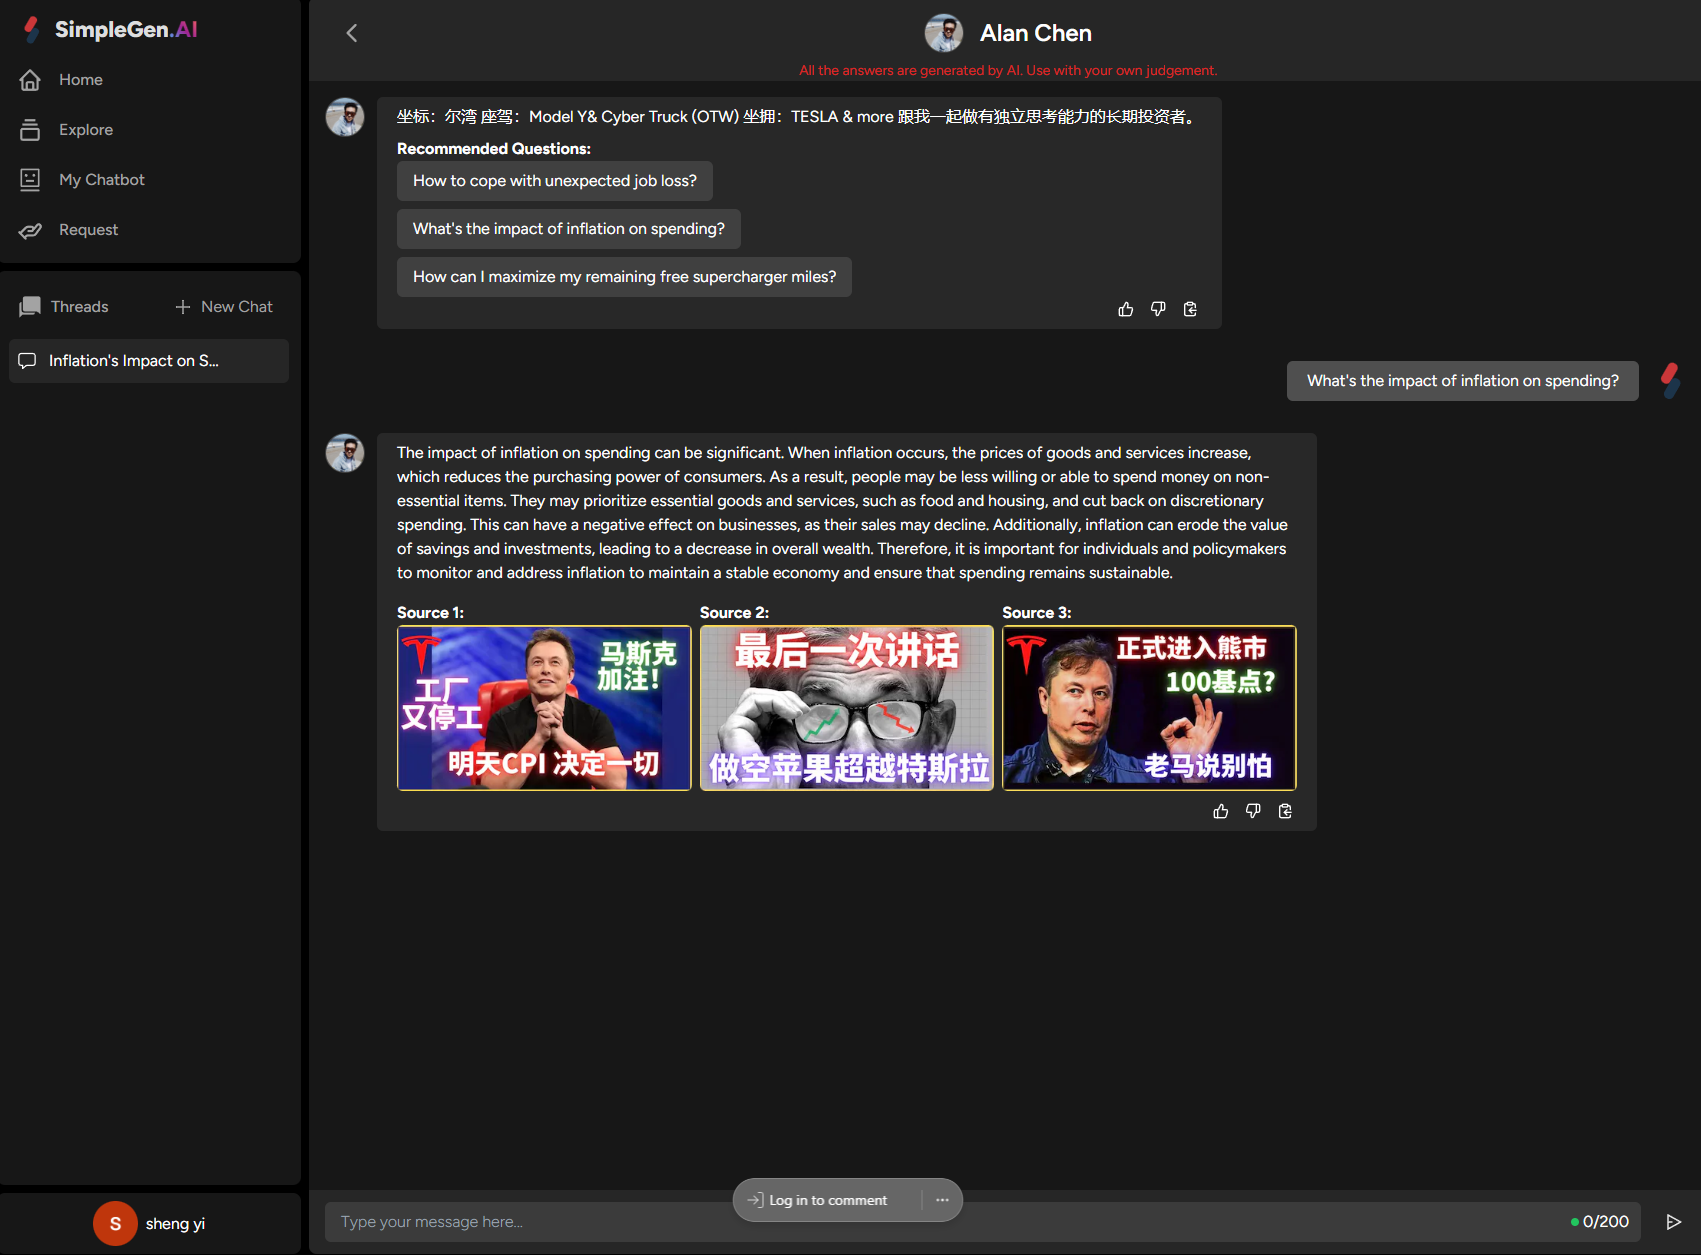Open the Request page

pos(88,230)
